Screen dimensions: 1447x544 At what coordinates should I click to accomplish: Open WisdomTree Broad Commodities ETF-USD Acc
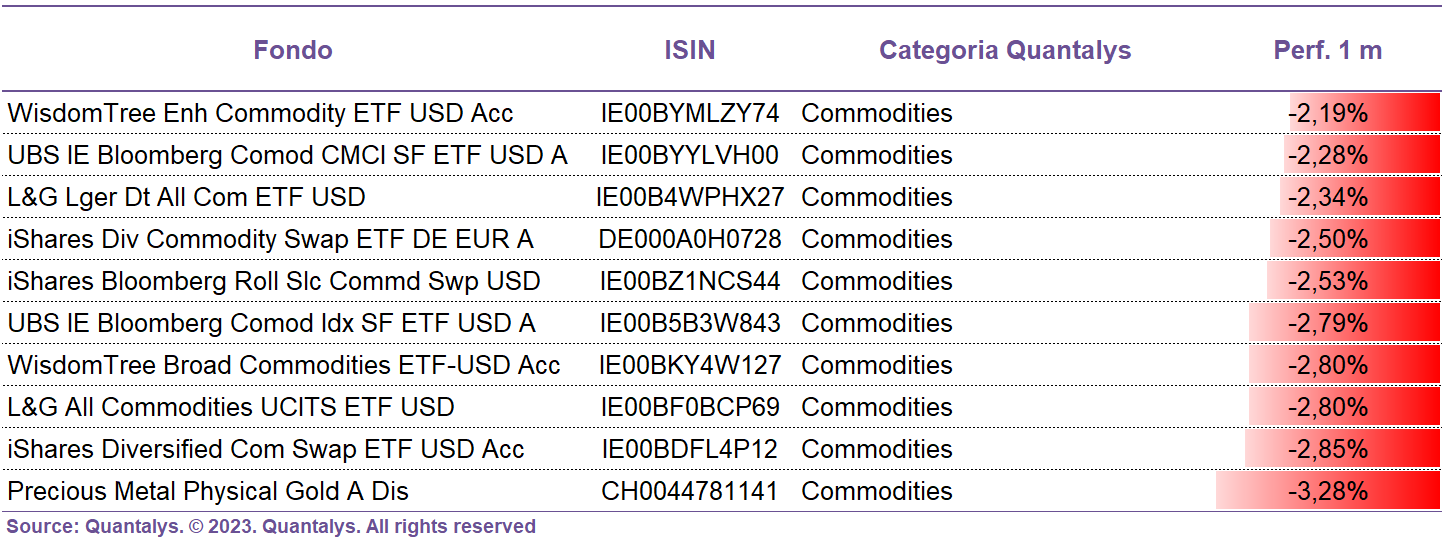point(284,365)
